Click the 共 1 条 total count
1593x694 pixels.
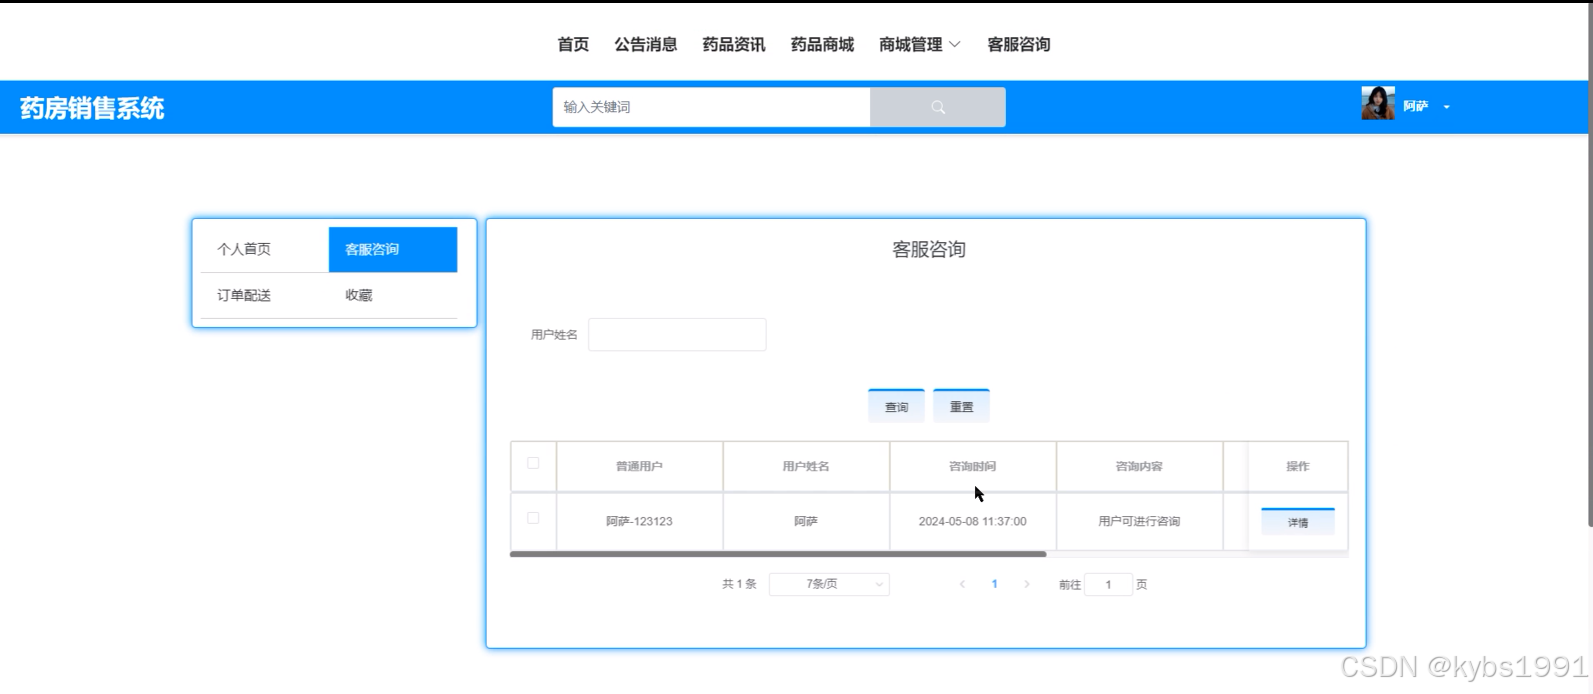(739, 584)
